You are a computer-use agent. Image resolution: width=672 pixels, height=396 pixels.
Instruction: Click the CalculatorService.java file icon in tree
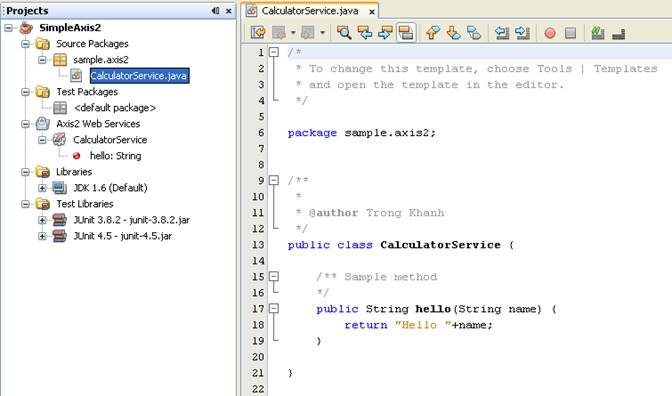[76, 76]
